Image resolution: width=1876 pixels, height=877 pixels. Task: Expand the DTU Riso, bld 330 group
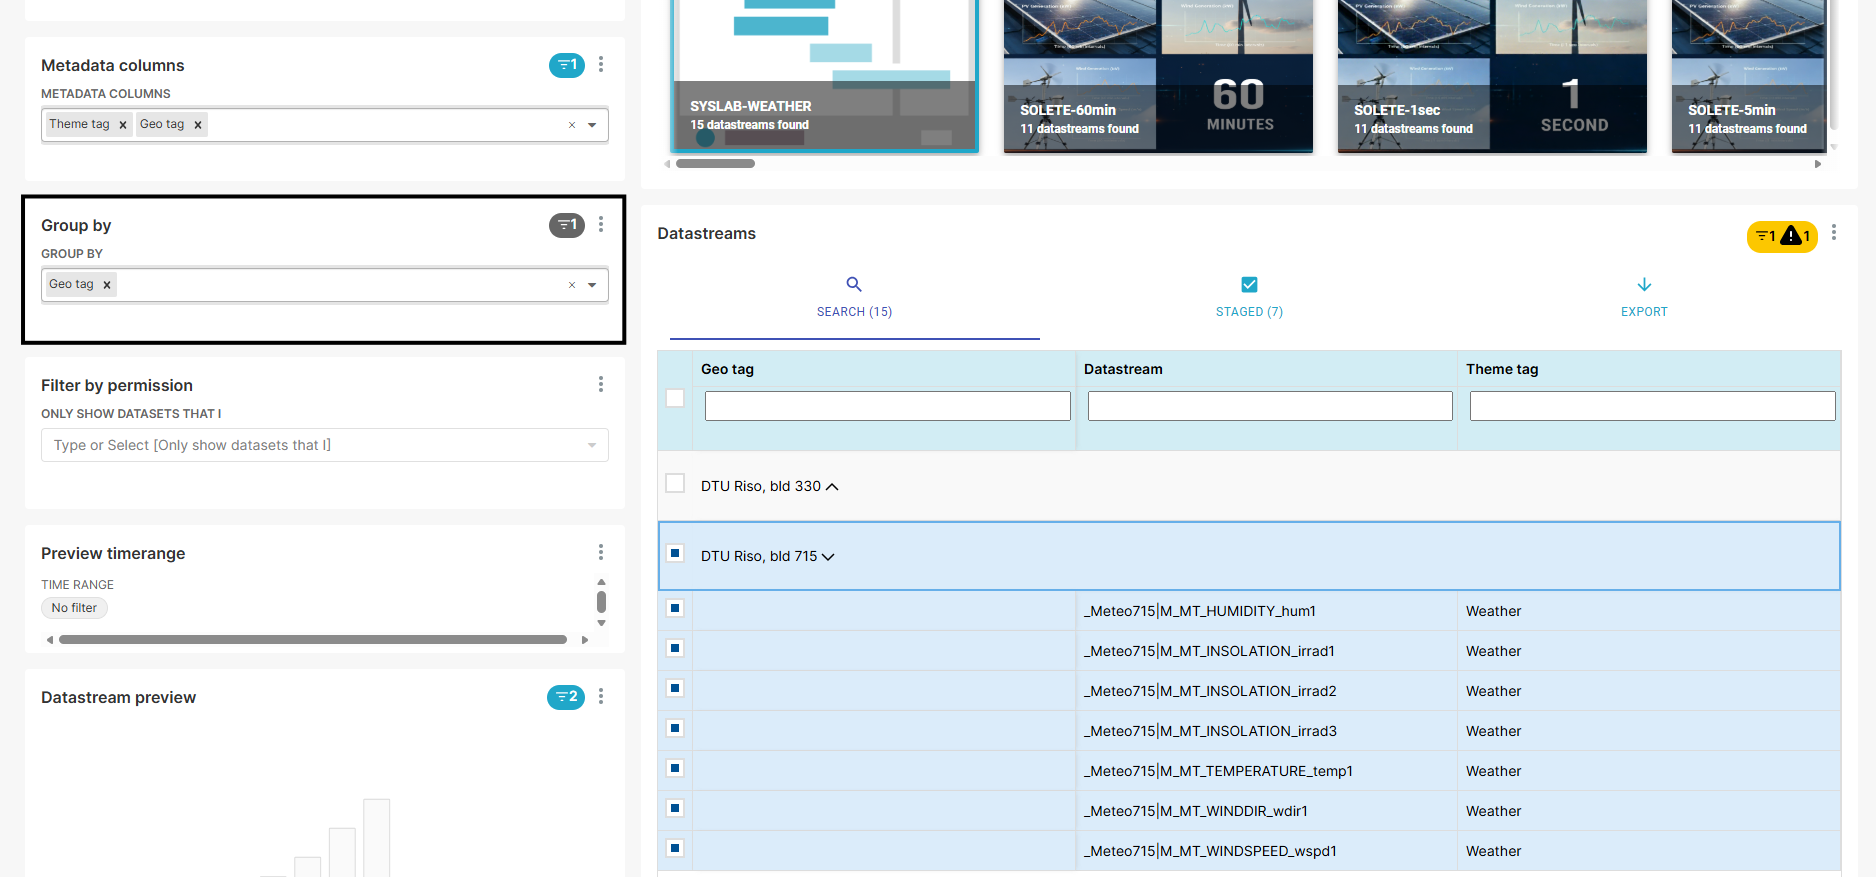tap(832, 487)
